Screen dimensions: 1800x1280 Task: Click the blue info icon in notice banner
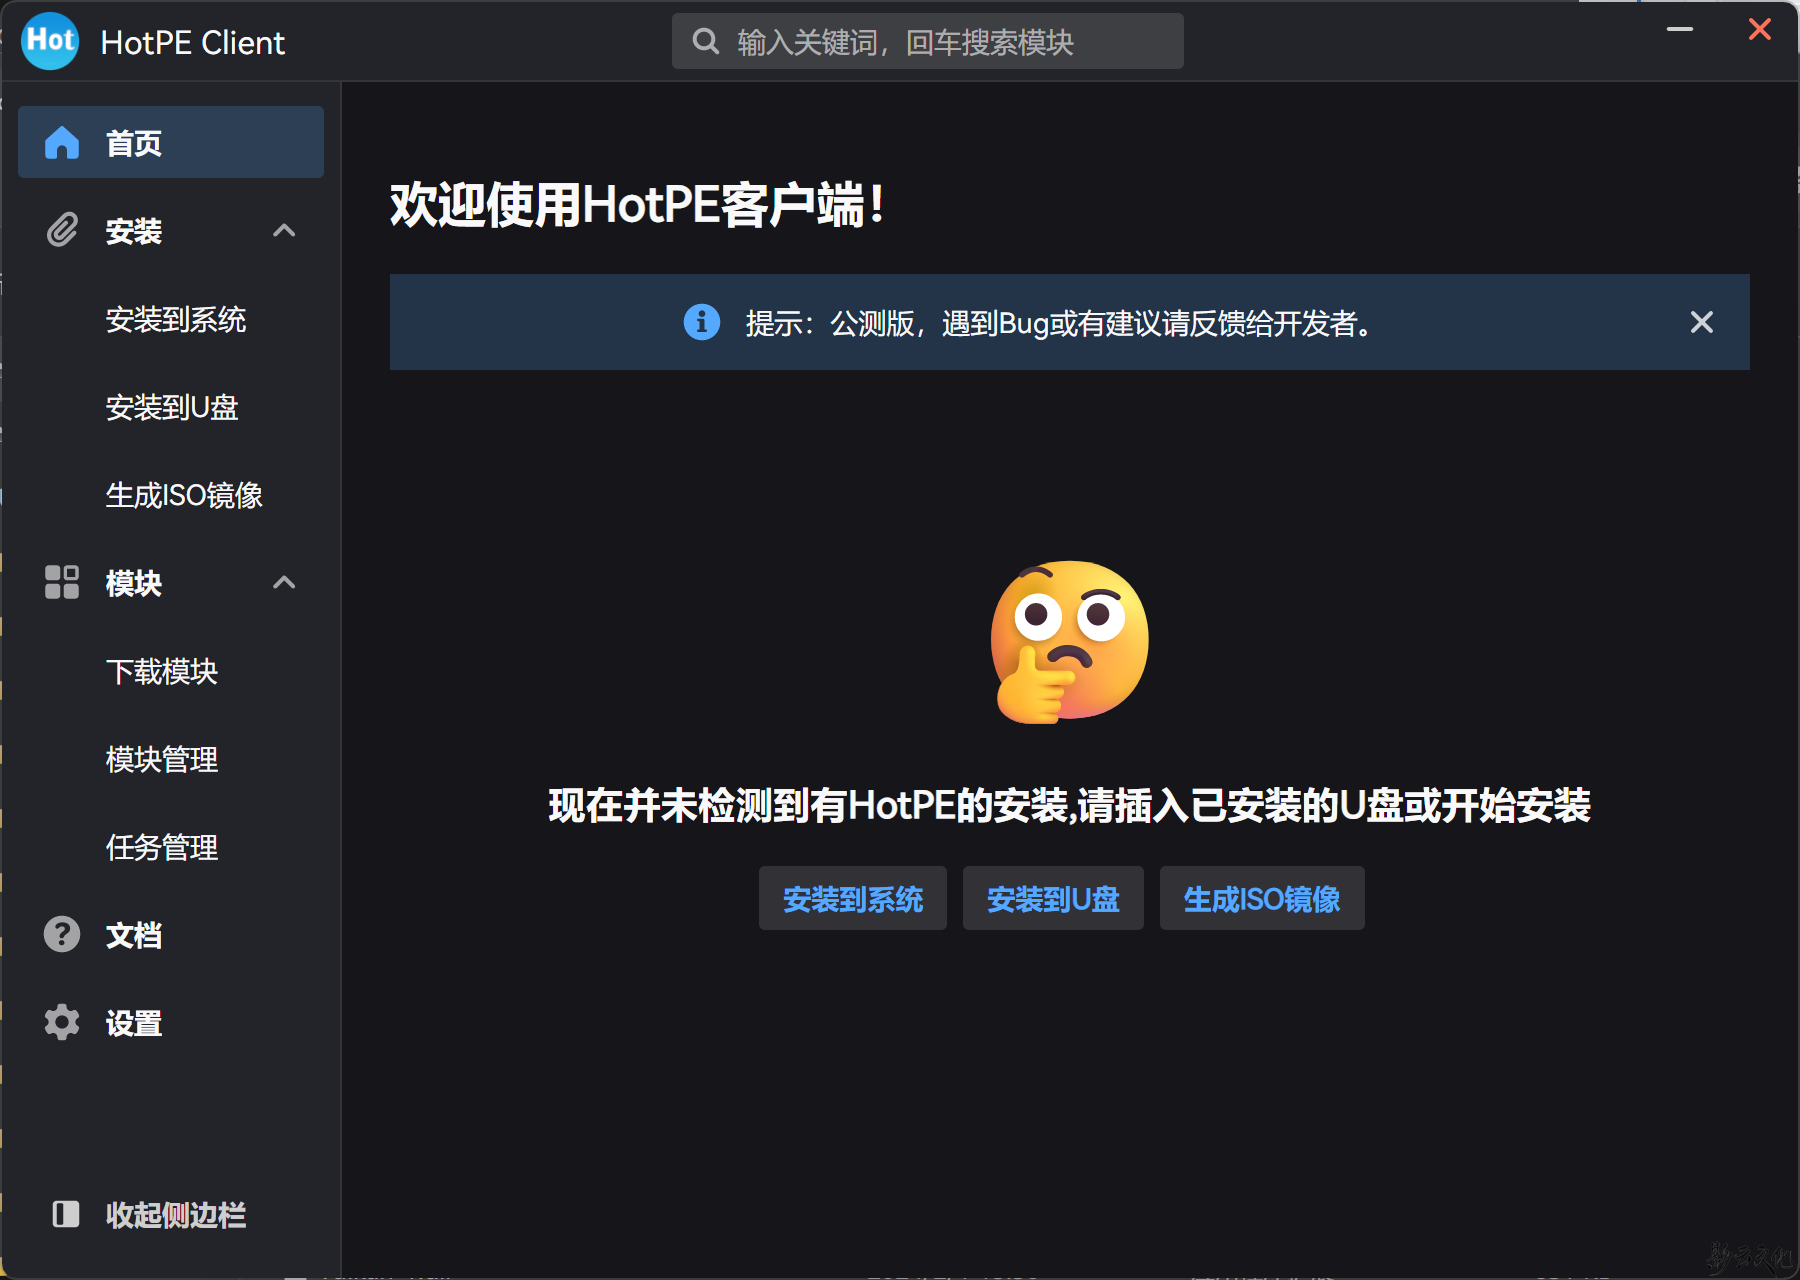point(702,322)
